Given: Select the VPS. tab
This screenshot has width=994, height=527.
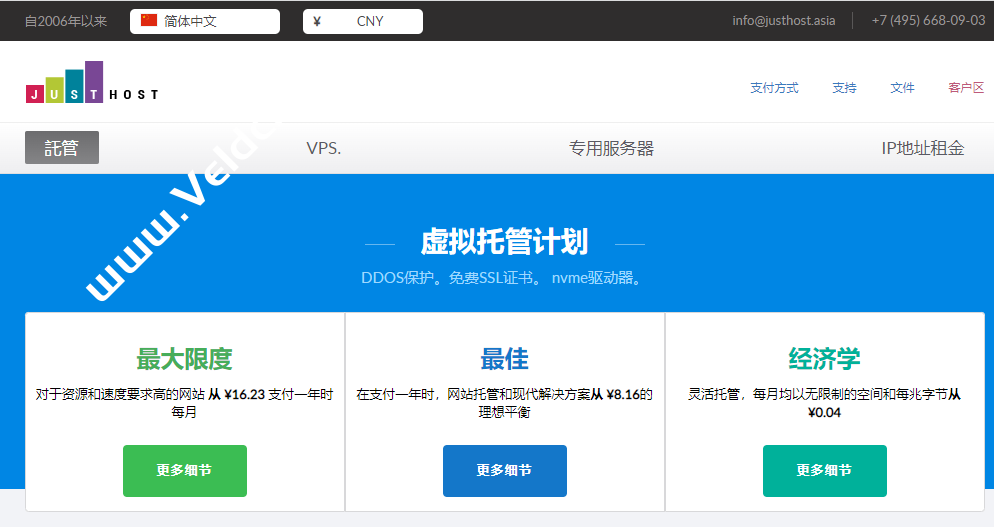Looking at the screenshot, I should pyautogui.click(x=324, y=148).
